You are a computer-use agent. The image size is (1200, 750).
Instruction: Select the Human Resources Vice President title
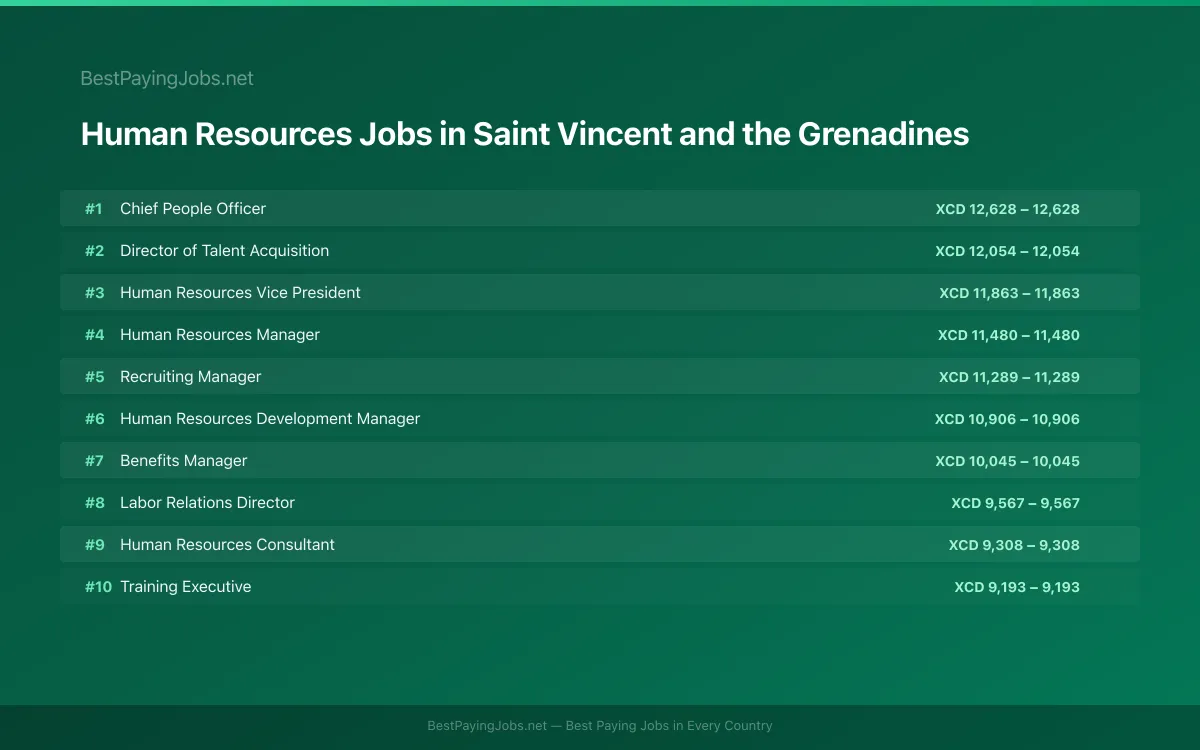tap(240, 293)
